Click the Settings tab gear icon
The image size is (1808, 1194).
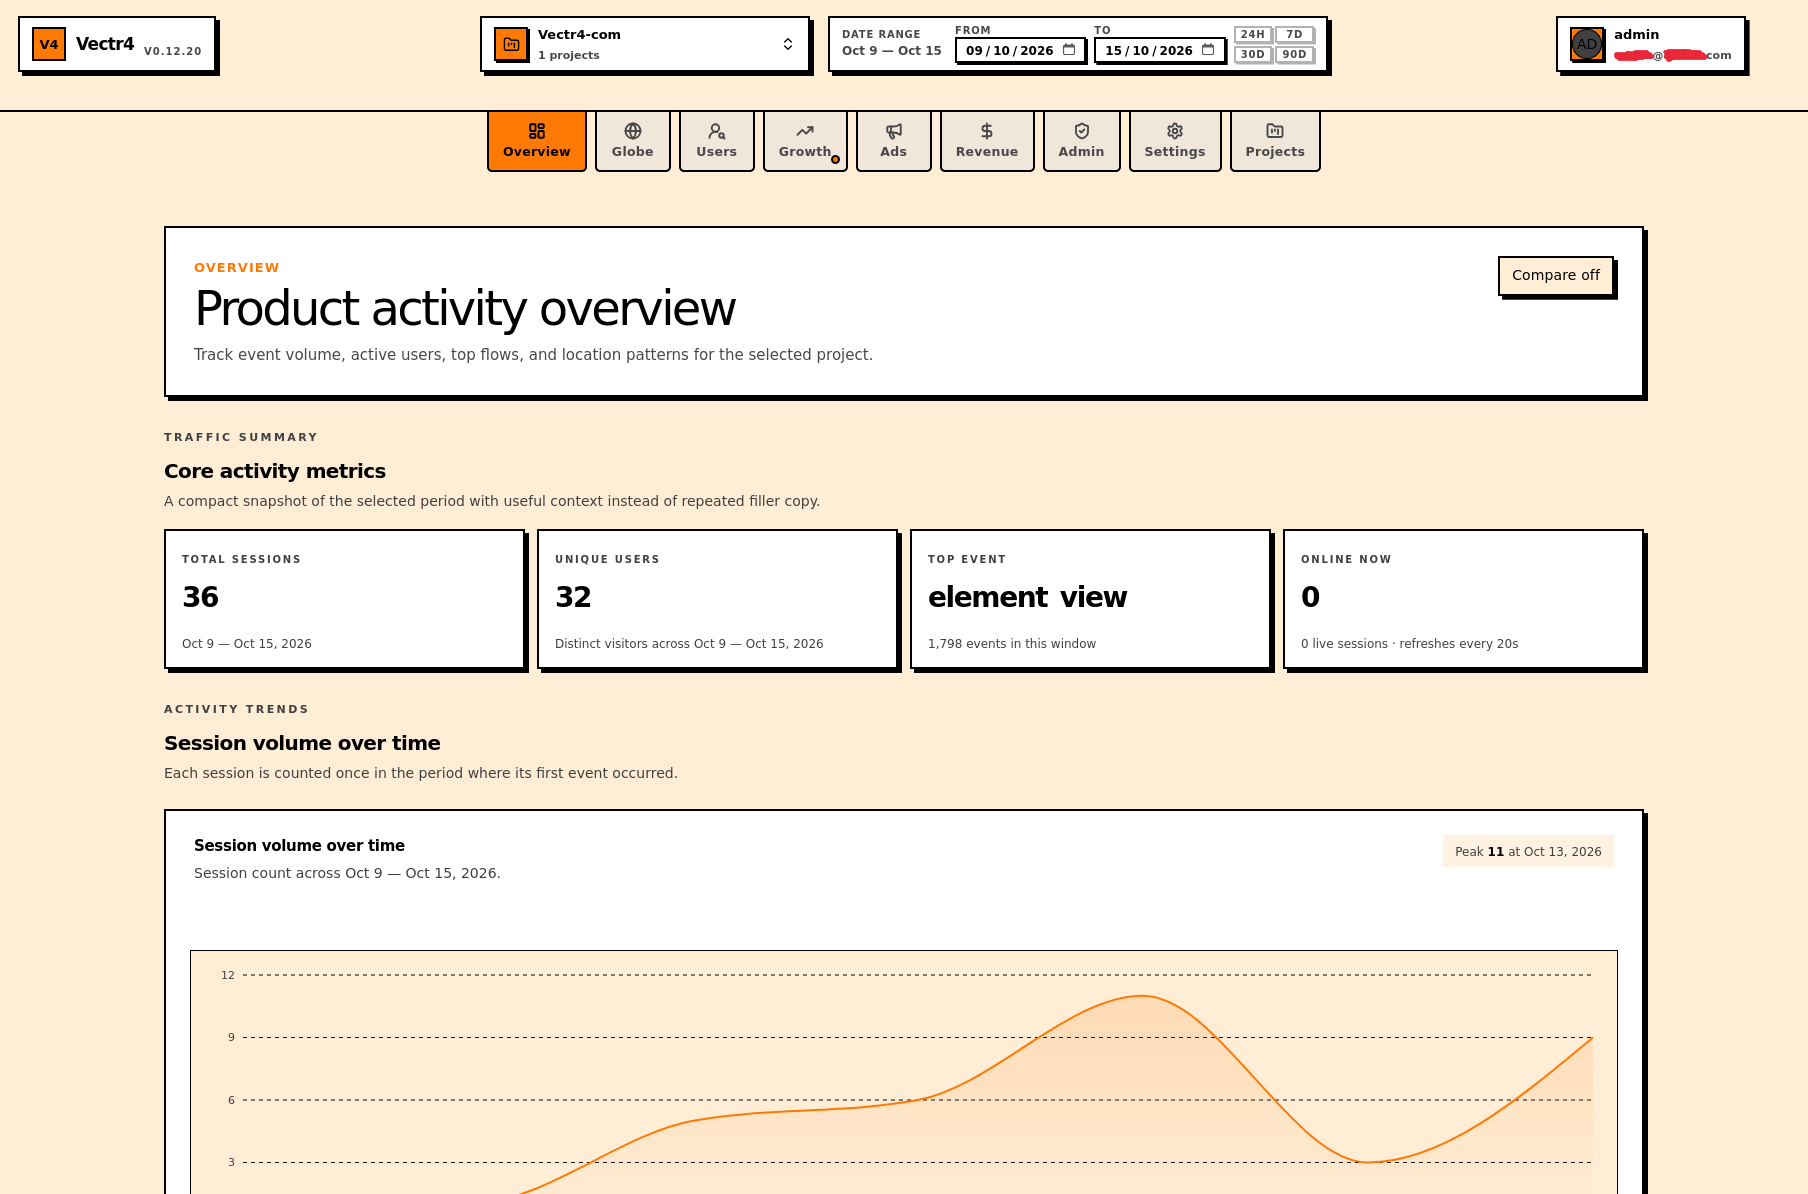(x=1175, y=131)
